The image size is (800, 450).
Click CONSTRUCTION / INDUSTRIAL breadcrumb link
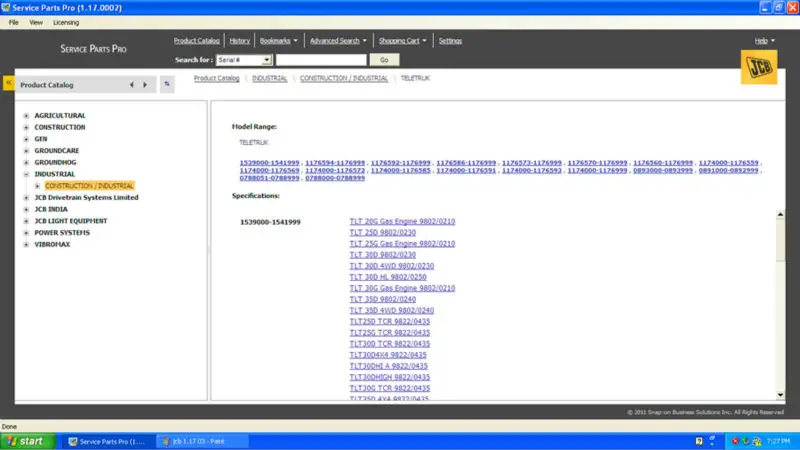343,78
